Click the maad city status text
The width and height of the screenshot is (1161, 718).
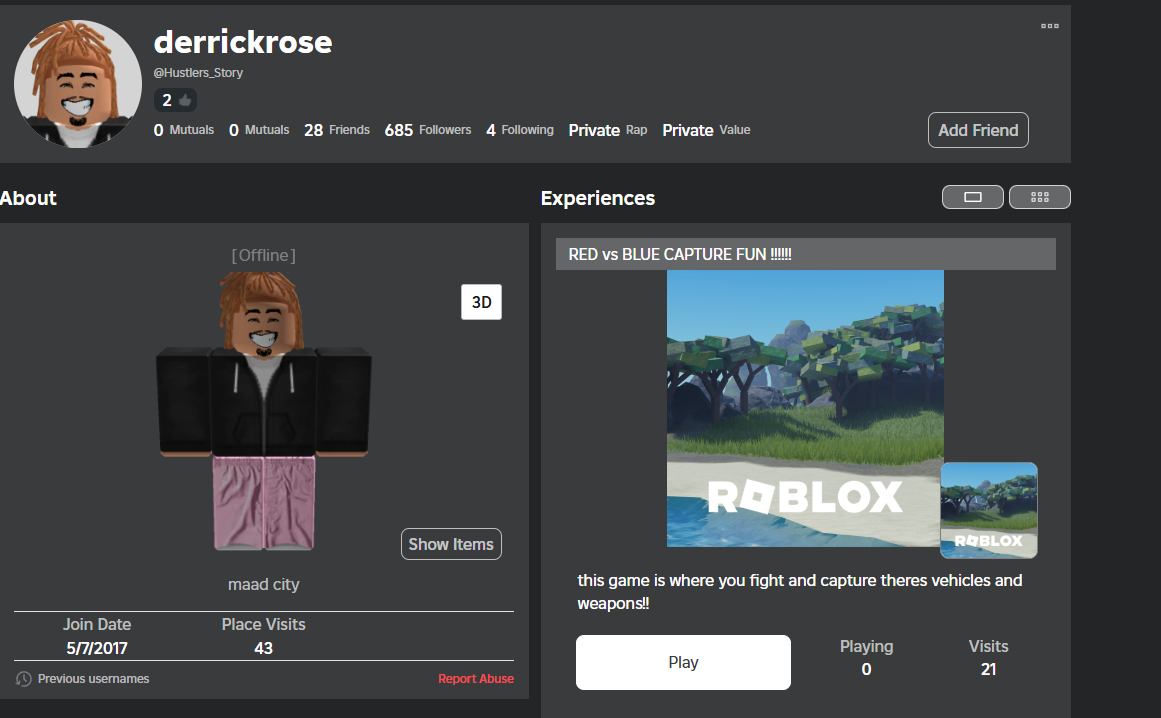264,585
